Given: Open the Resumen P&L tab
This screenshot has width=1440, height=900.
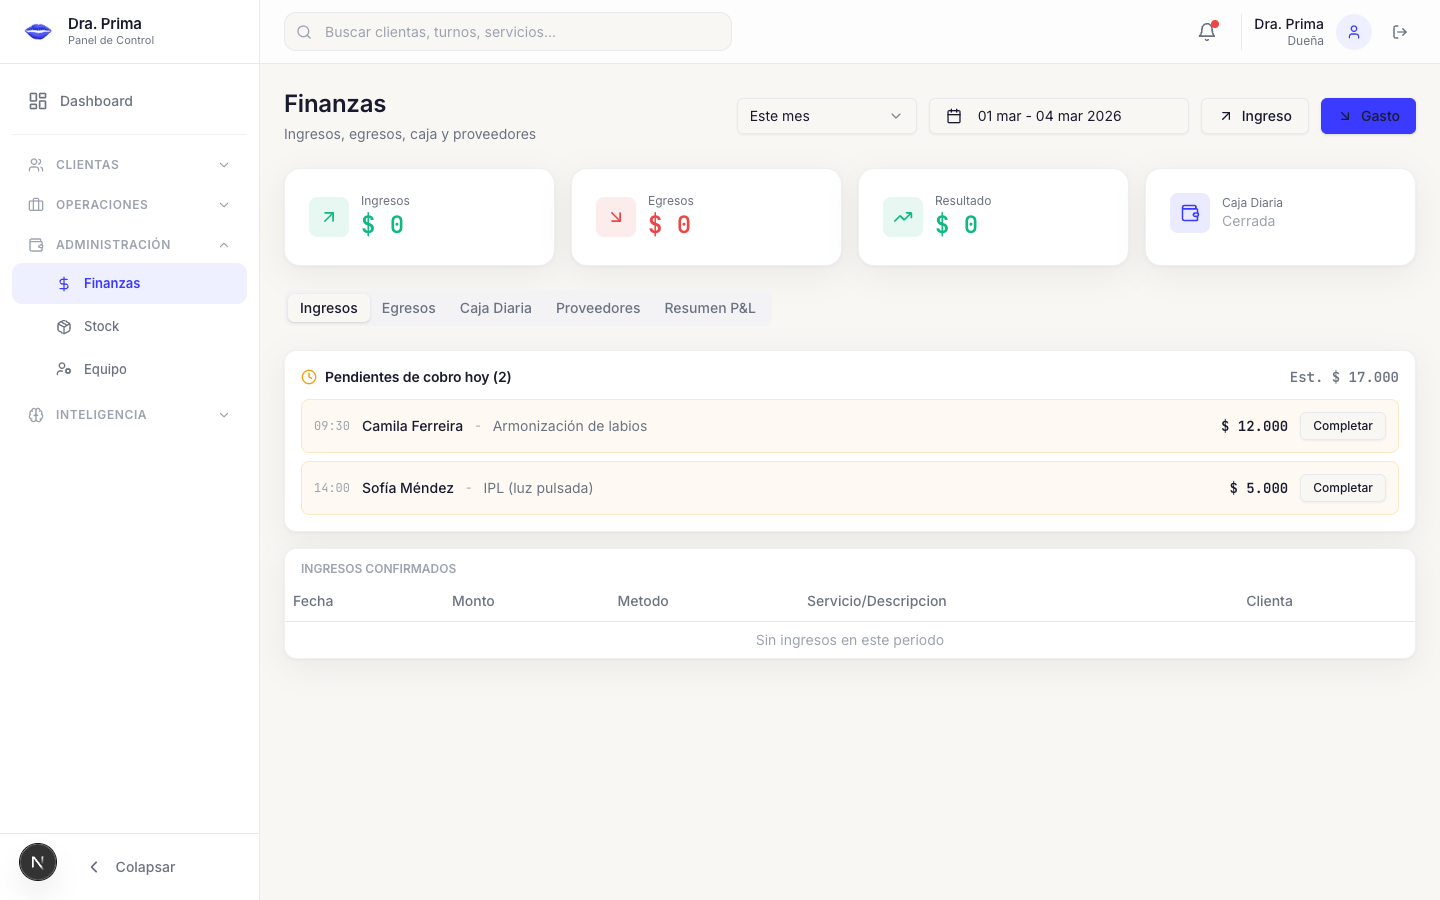Looking at the screenshot, I should point(710,308).
